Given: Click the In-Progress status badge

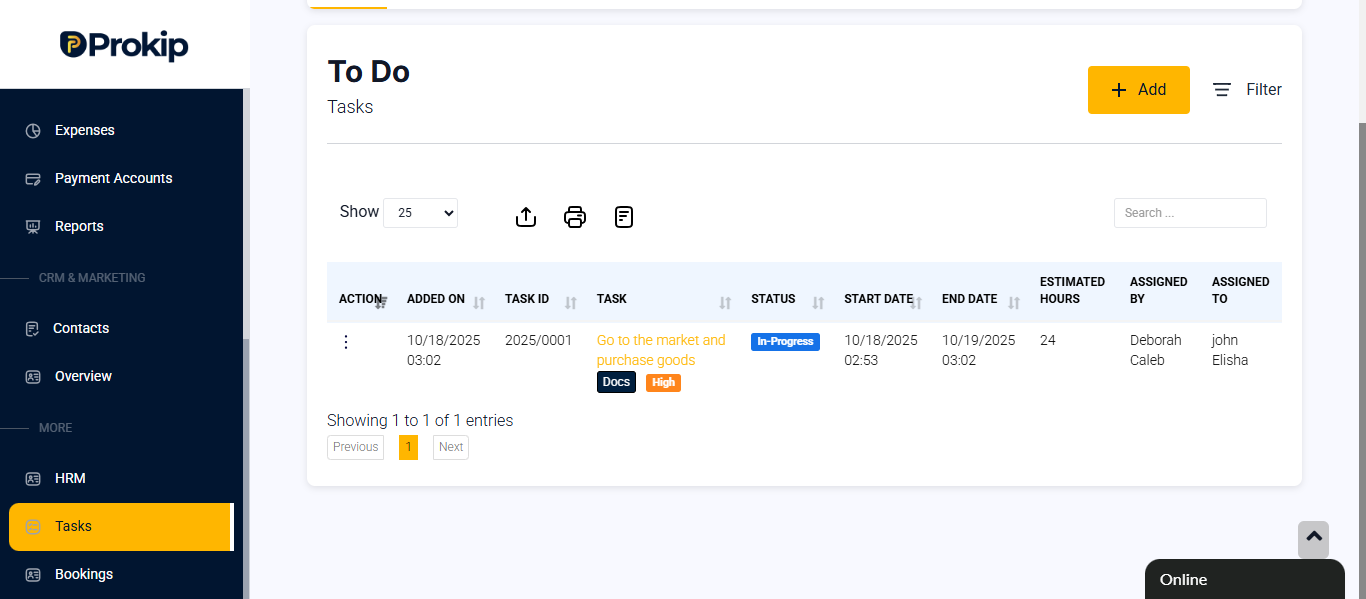Looking at the screenshot, I should pyautogui.click(x=785, y=341).
